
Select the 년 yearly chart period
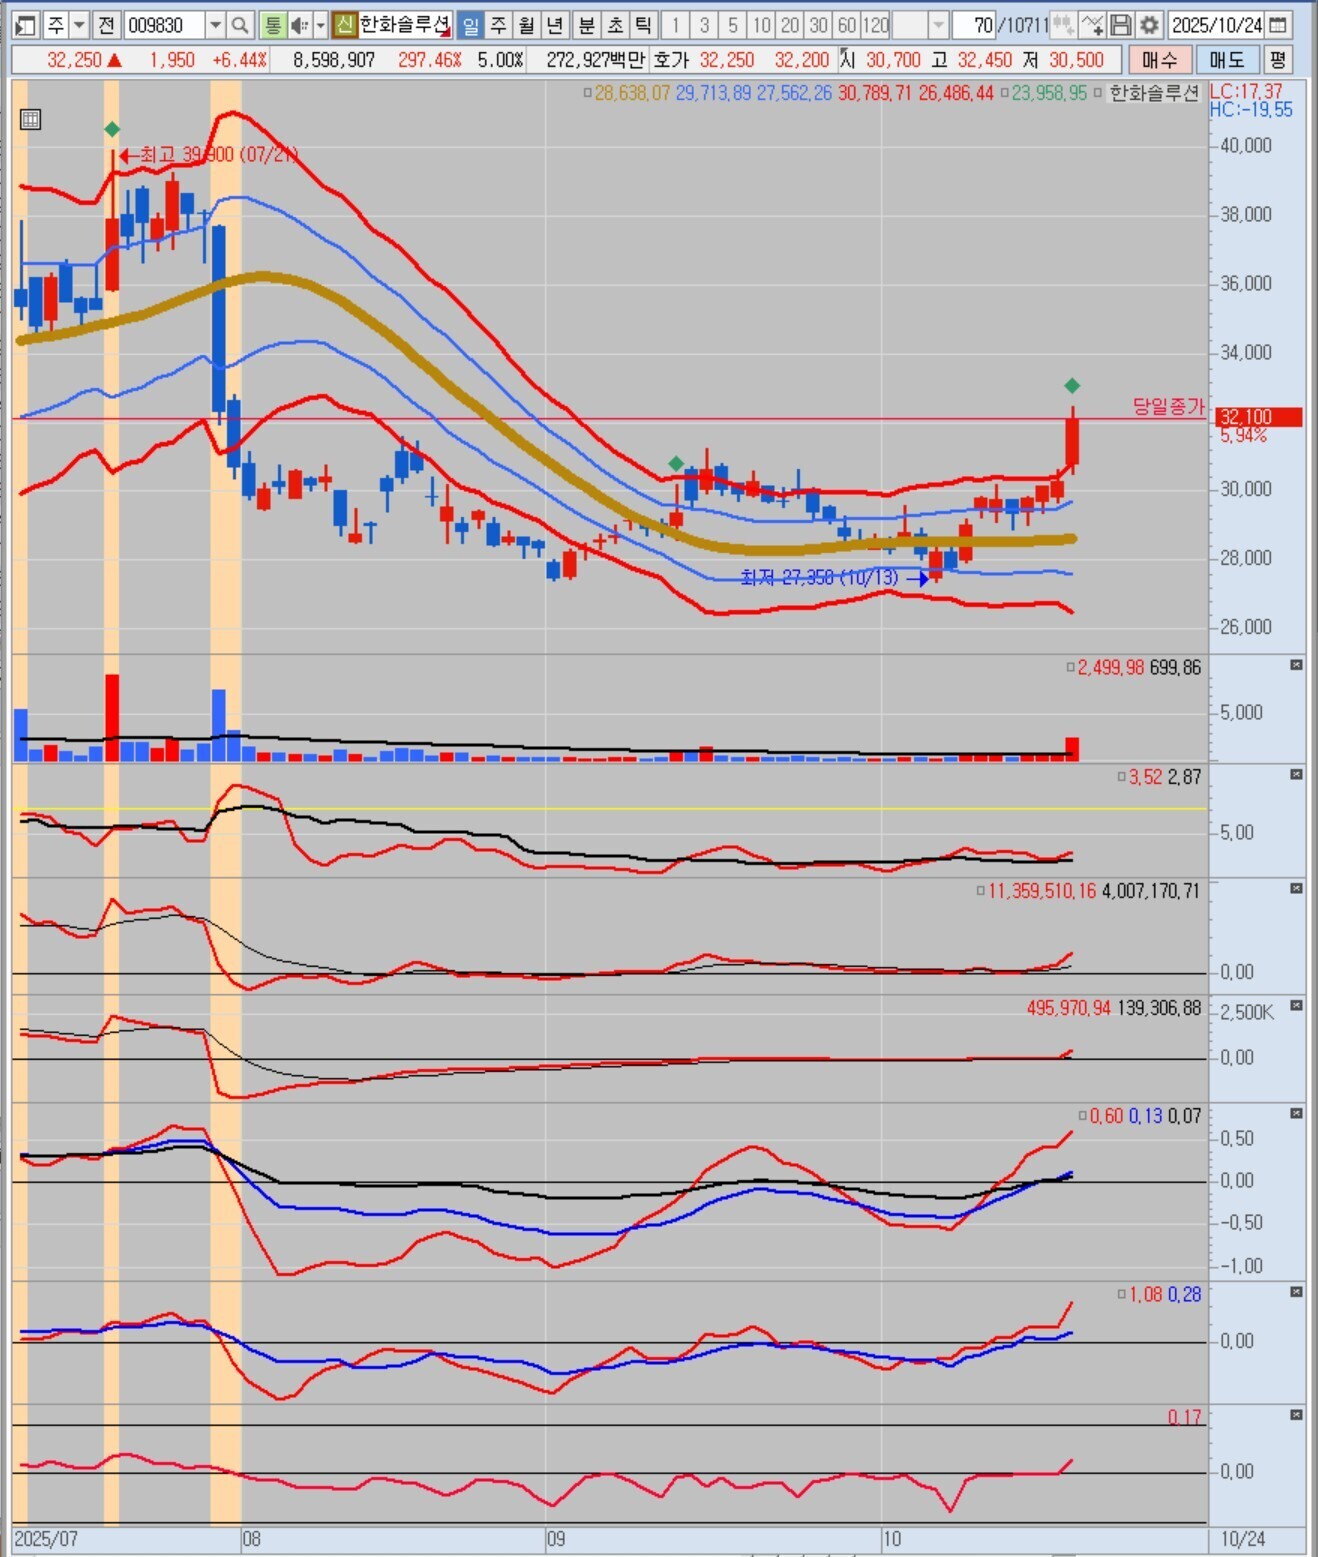(x=556, y=25)
